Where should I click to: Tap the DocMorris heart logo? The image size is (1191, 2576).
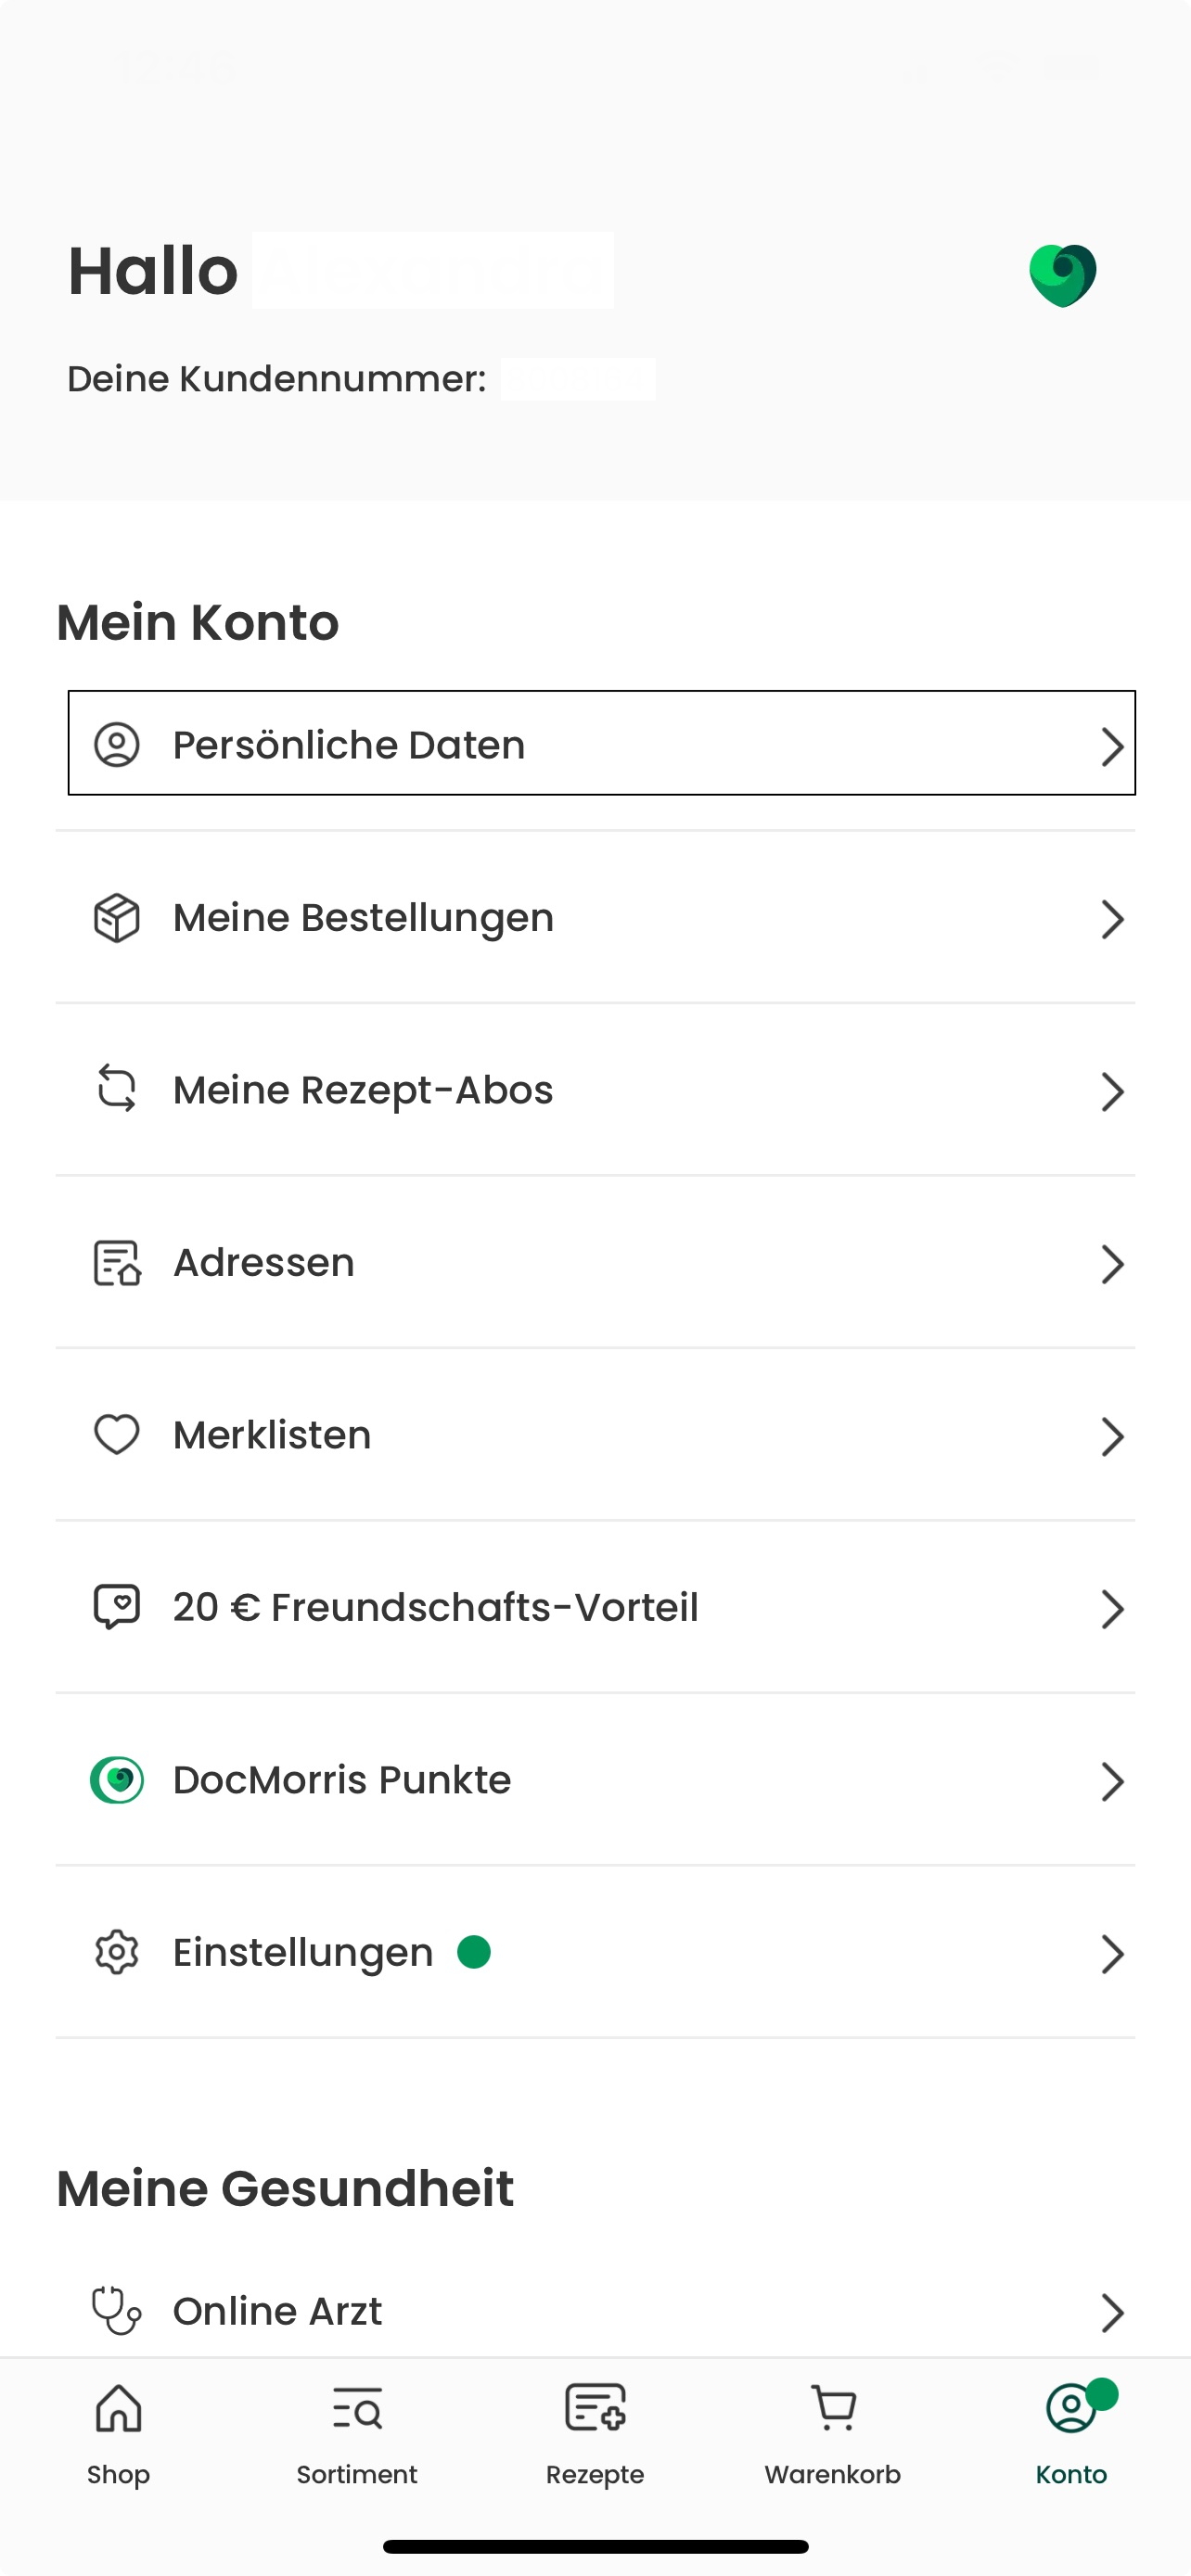[1063, 275]
